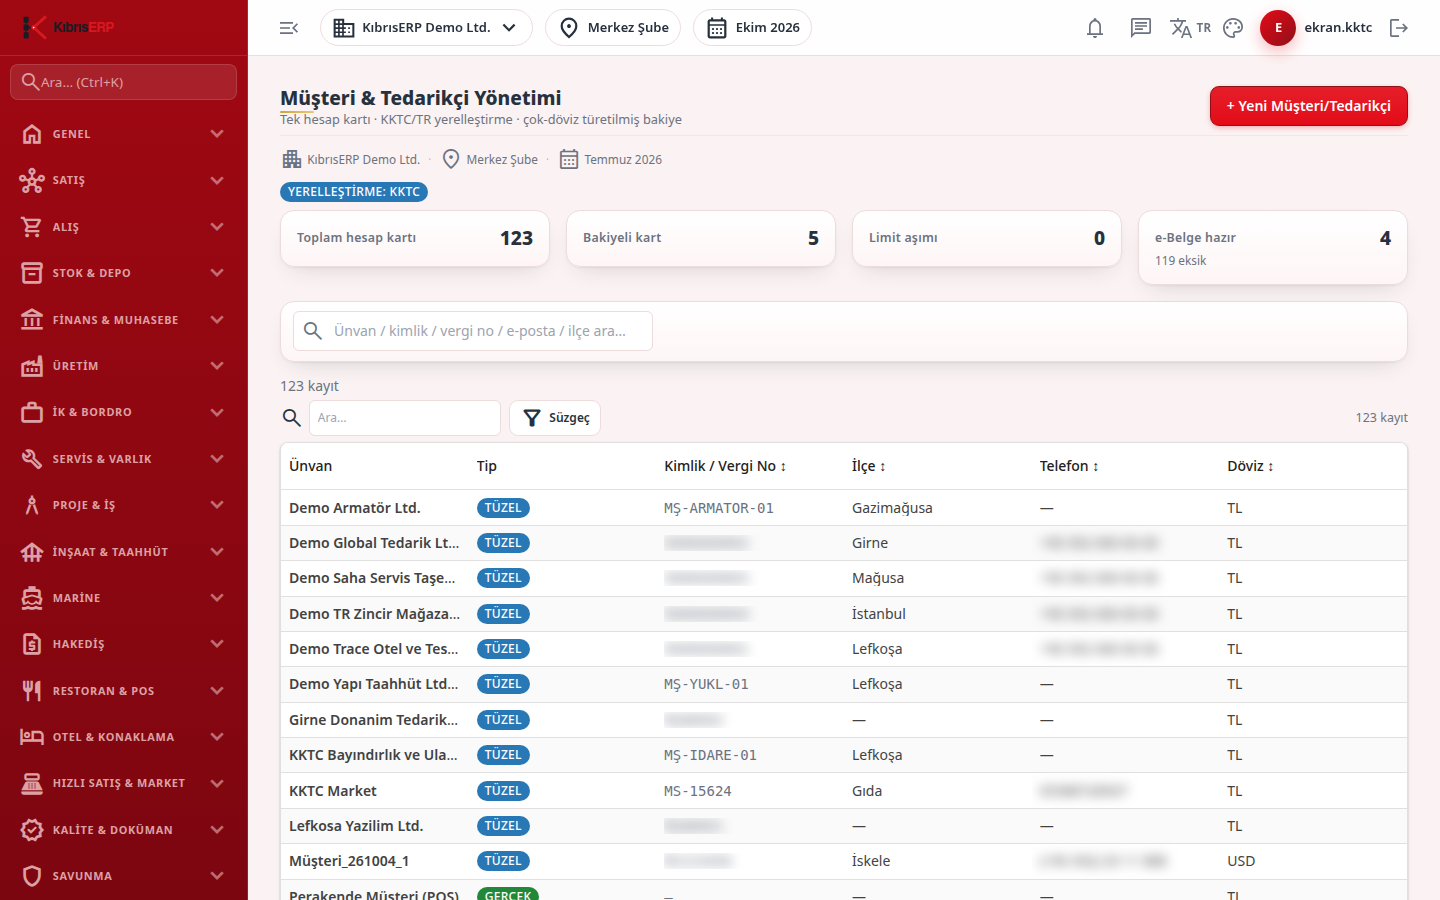Expand the STOK & DEPO chevron
Image resolution: width=1440 pixels, height=900 pixels.
[x=217, y=273]
